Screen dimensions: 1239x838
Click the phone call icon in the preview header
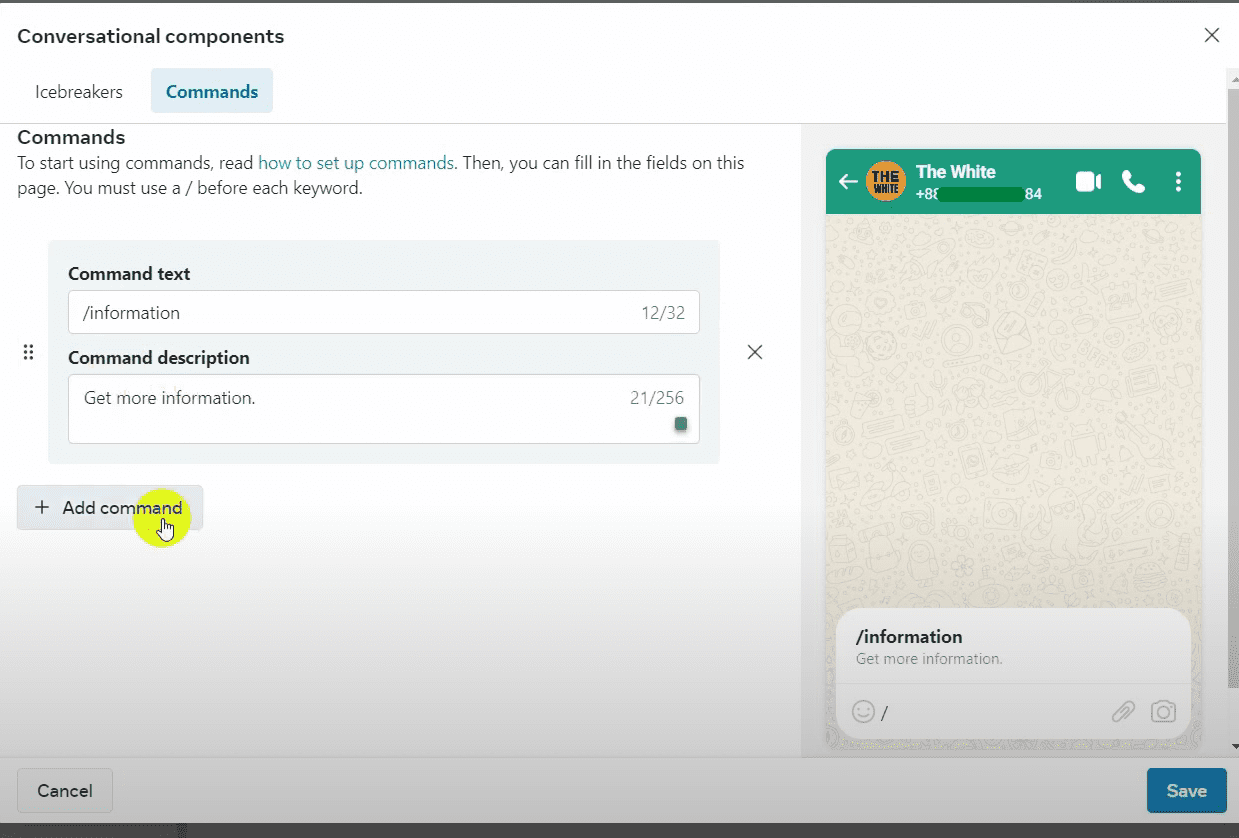click(x=1133, y=182)
